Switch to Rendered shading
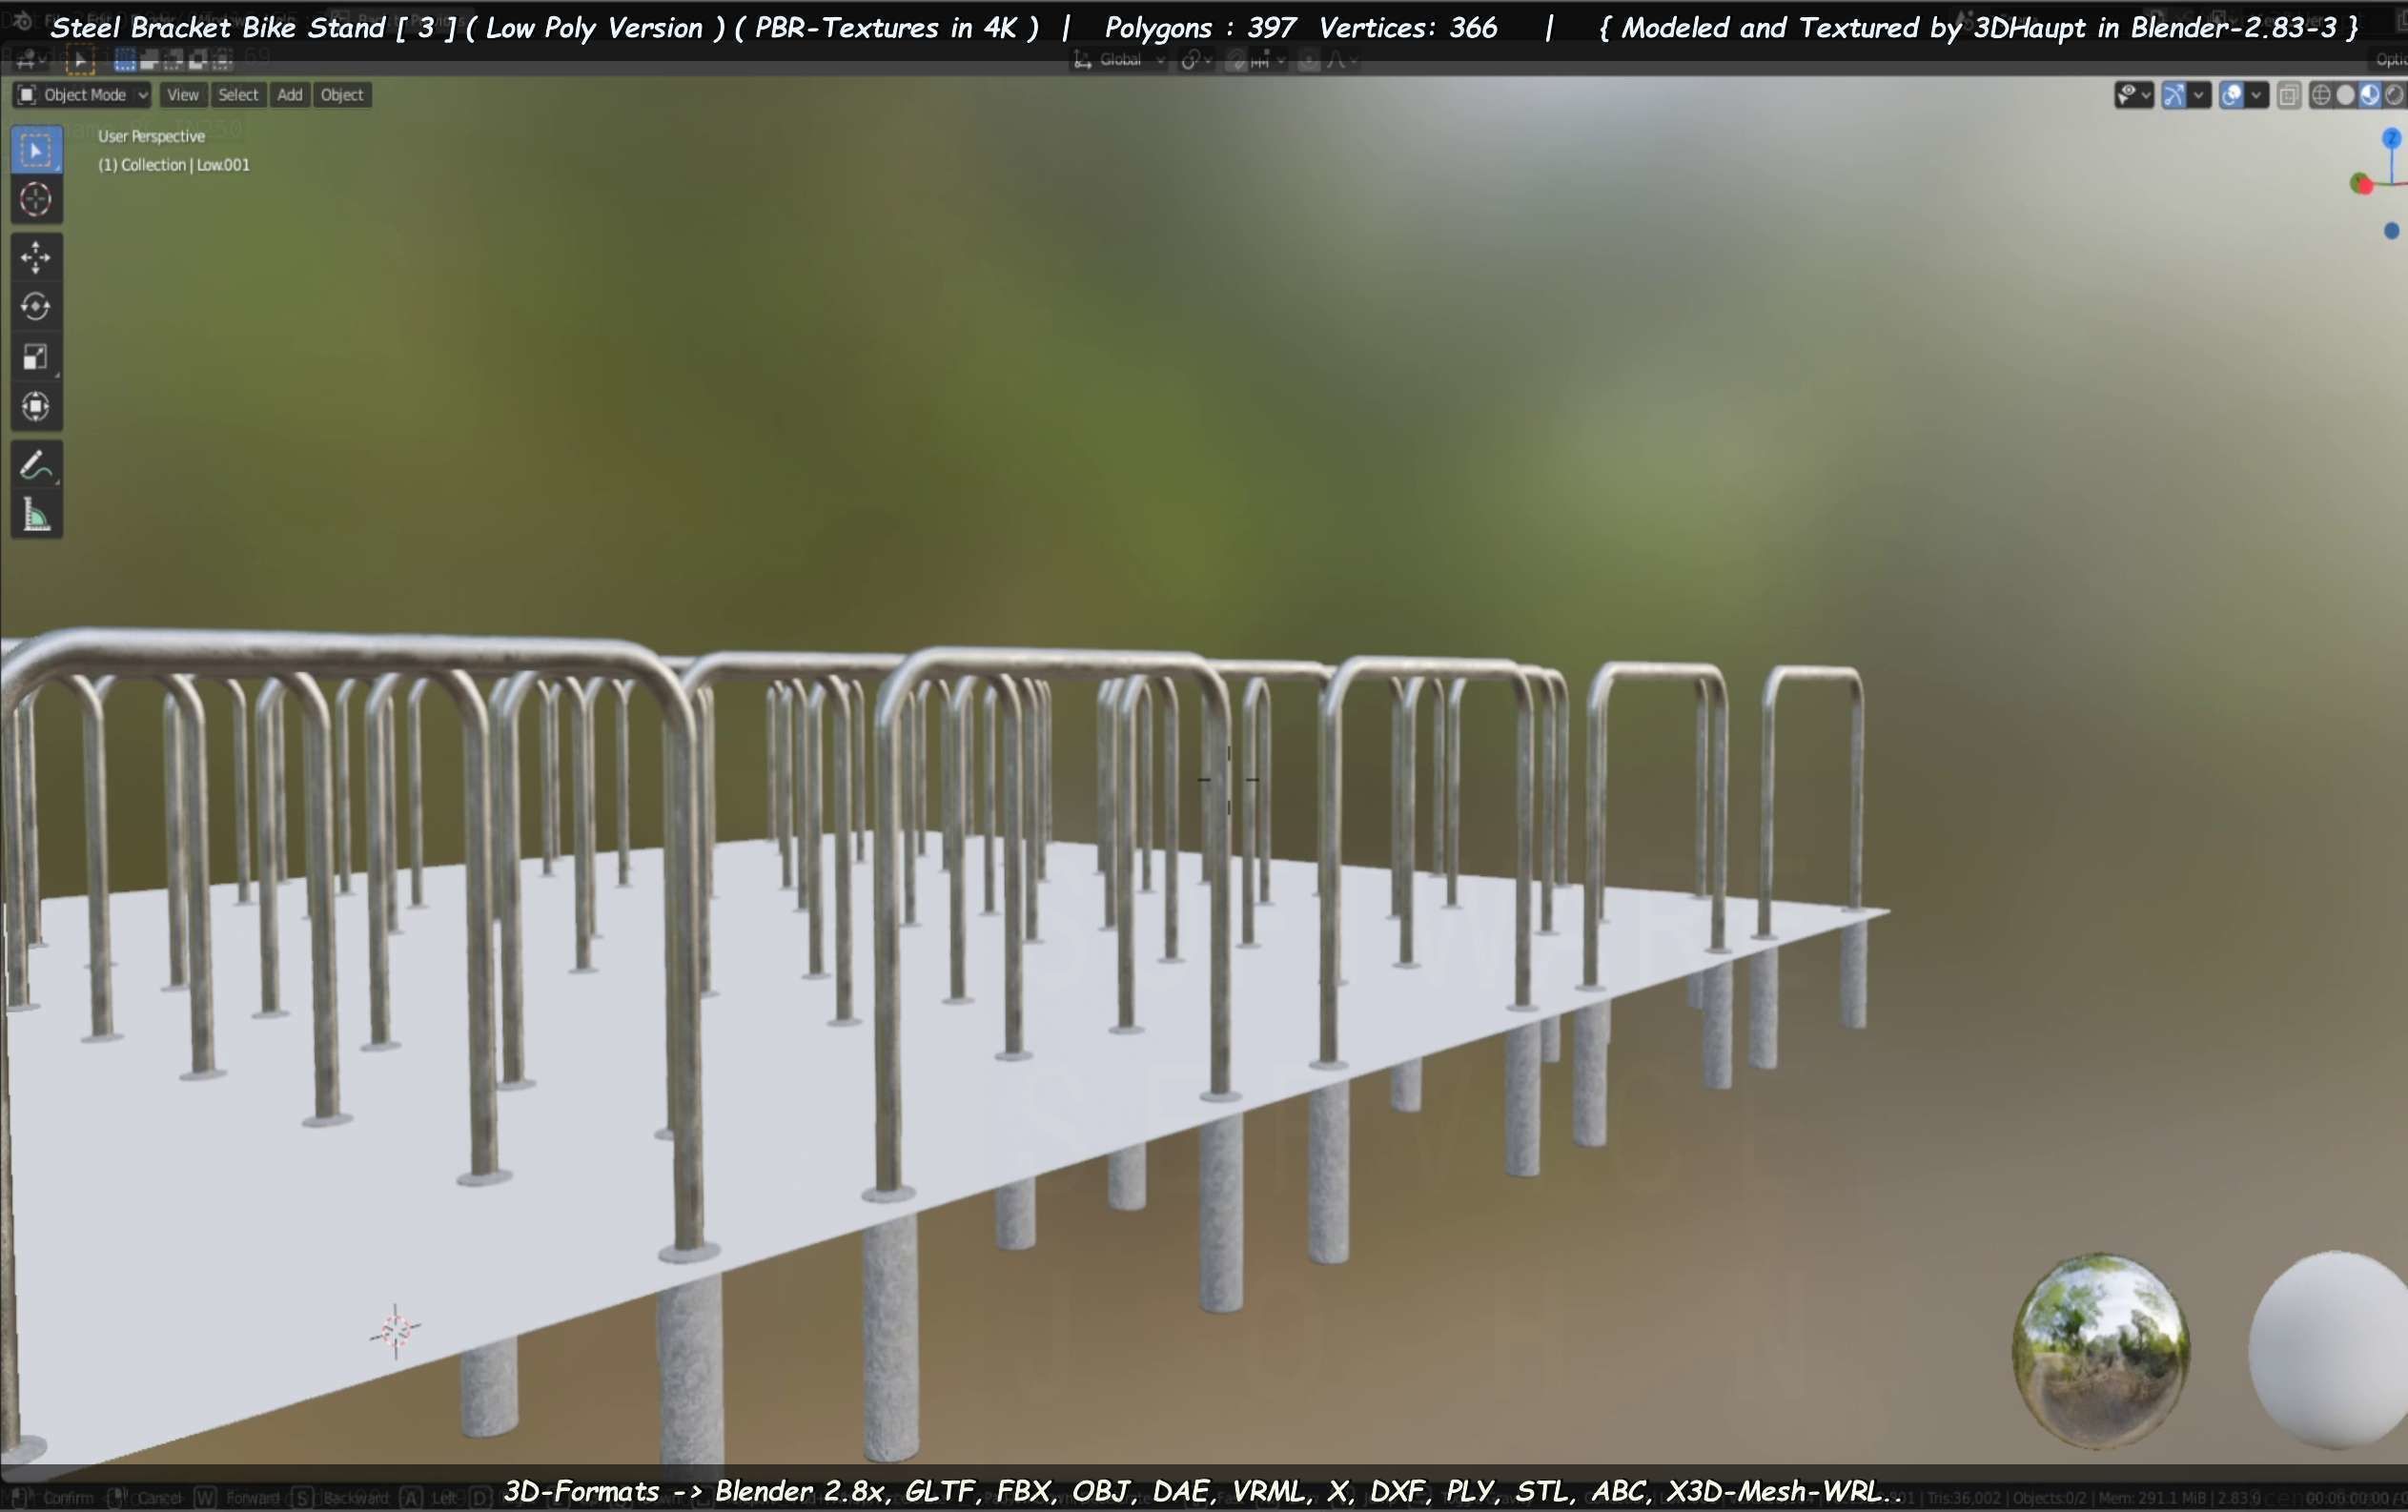The width and height of the screenshot is (2408, 1512). click(2393, 95)
